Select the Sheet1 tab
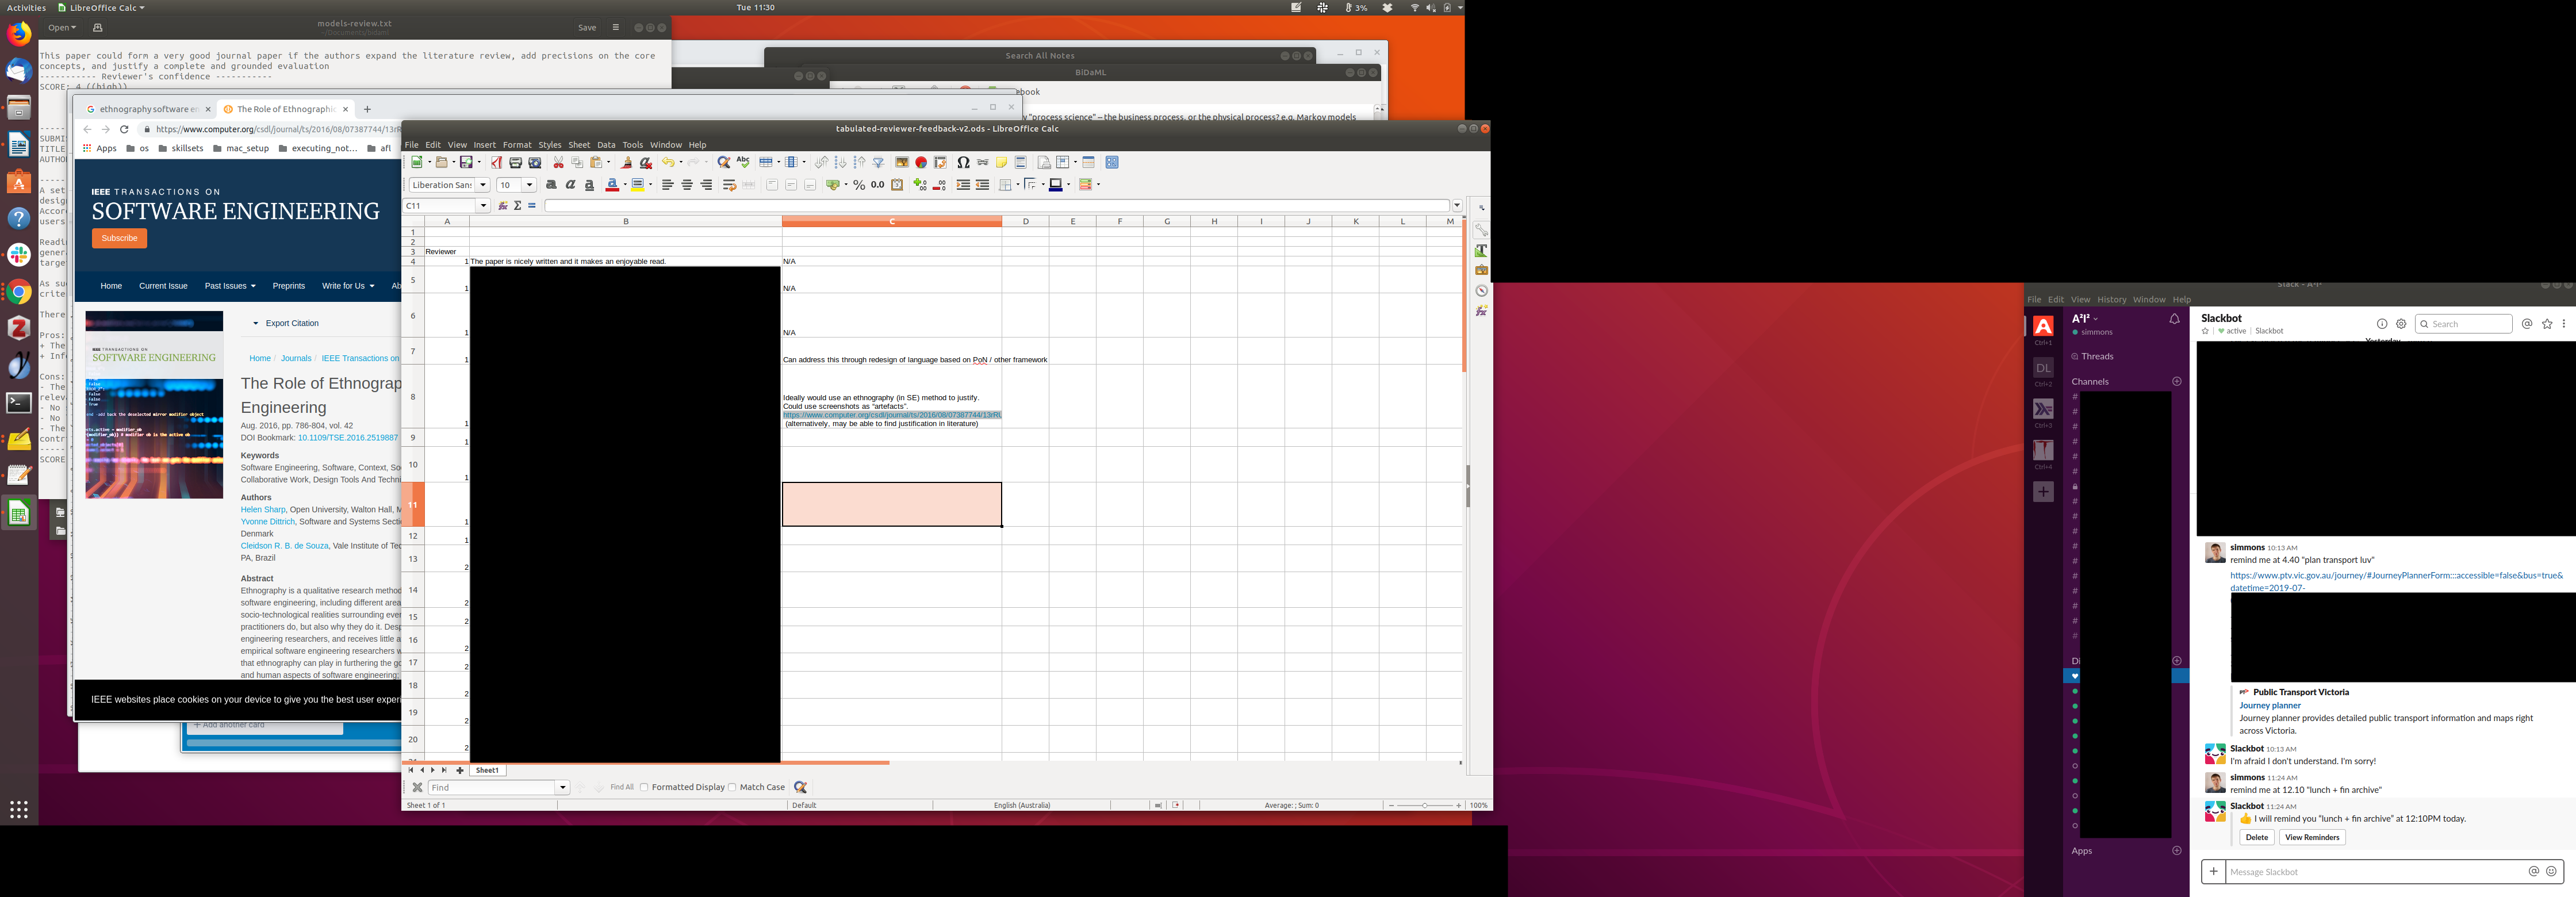This screenshot has width=2576, height=897. point(487,770)
